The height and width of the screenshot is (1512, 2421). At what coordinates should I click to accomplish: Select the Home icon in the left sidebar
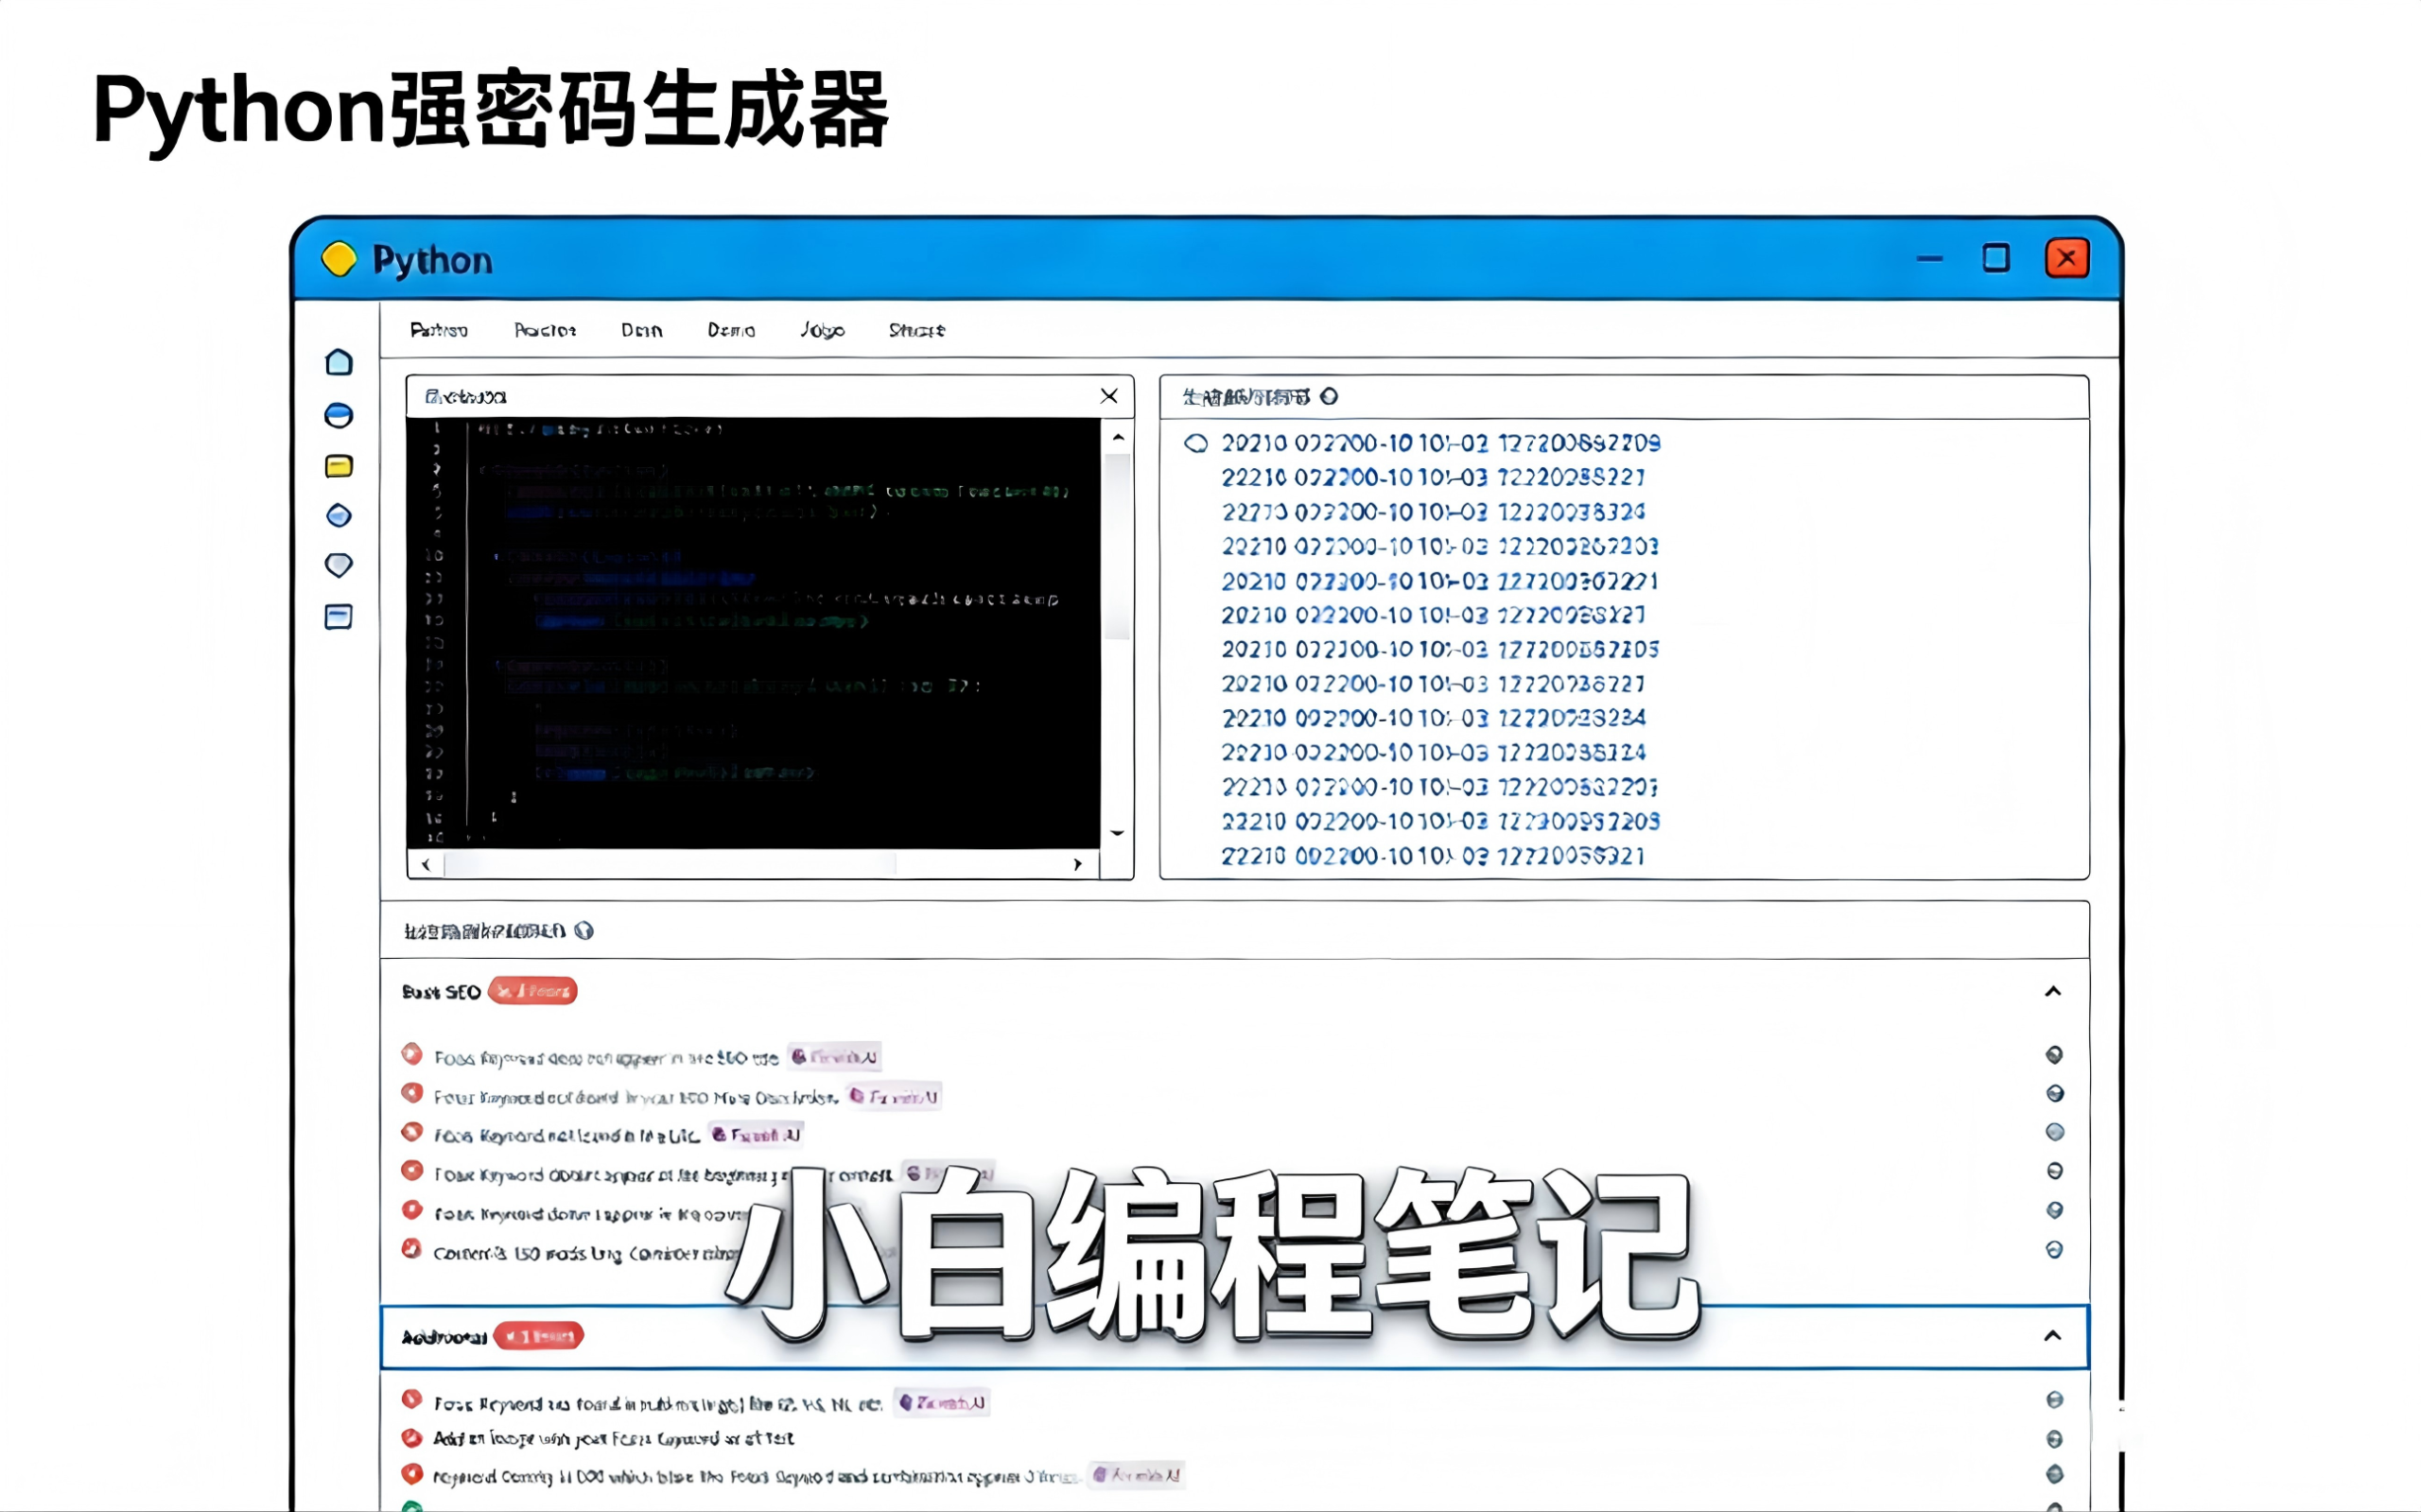[339, 362]
